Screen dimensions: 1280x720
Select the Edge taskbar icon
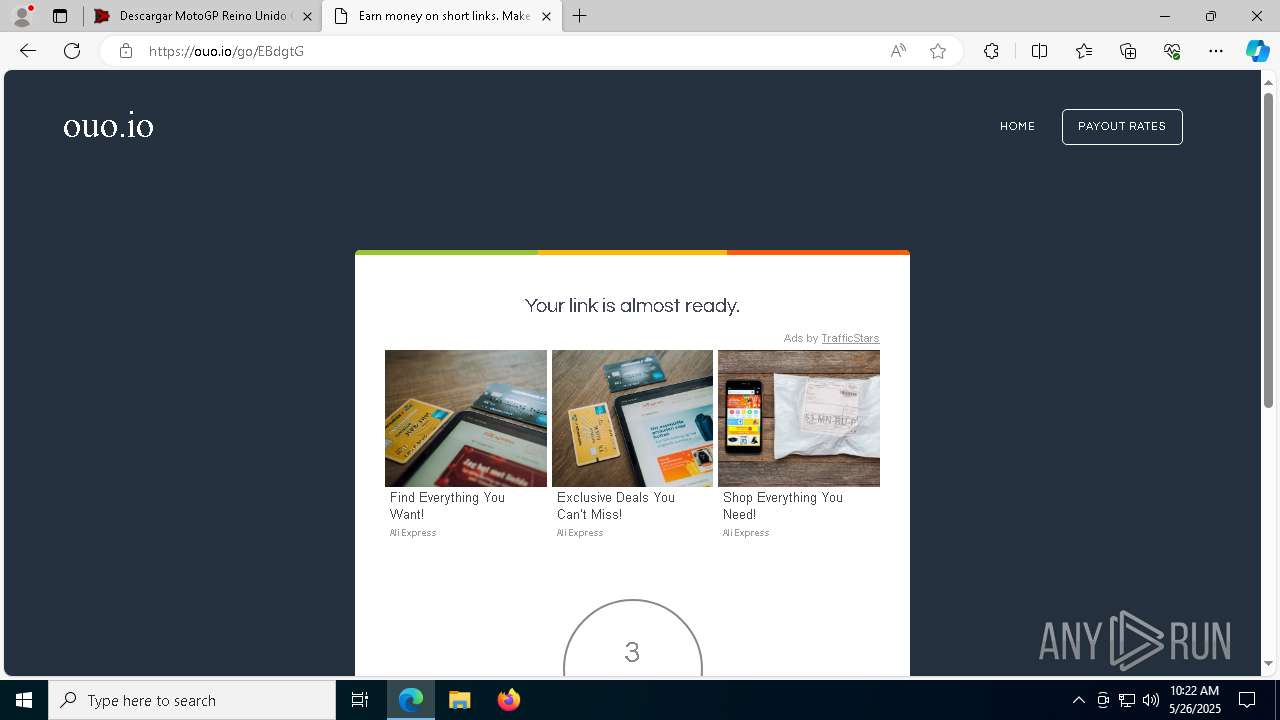411,700
